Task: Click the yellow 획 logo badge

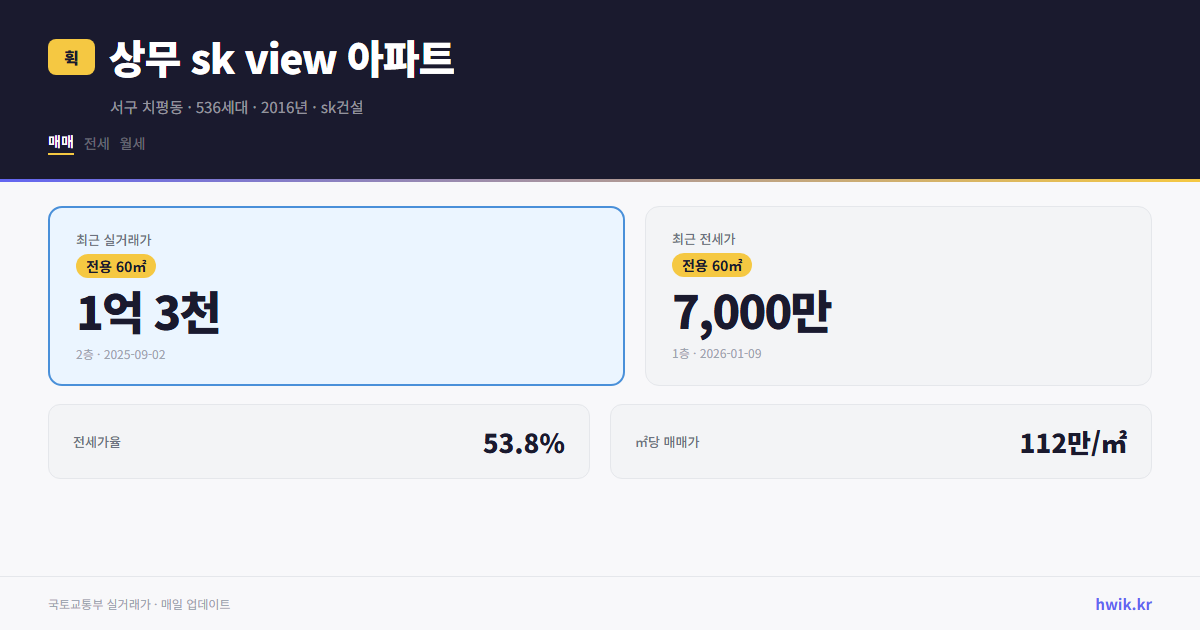Action: tap(69, 57)
